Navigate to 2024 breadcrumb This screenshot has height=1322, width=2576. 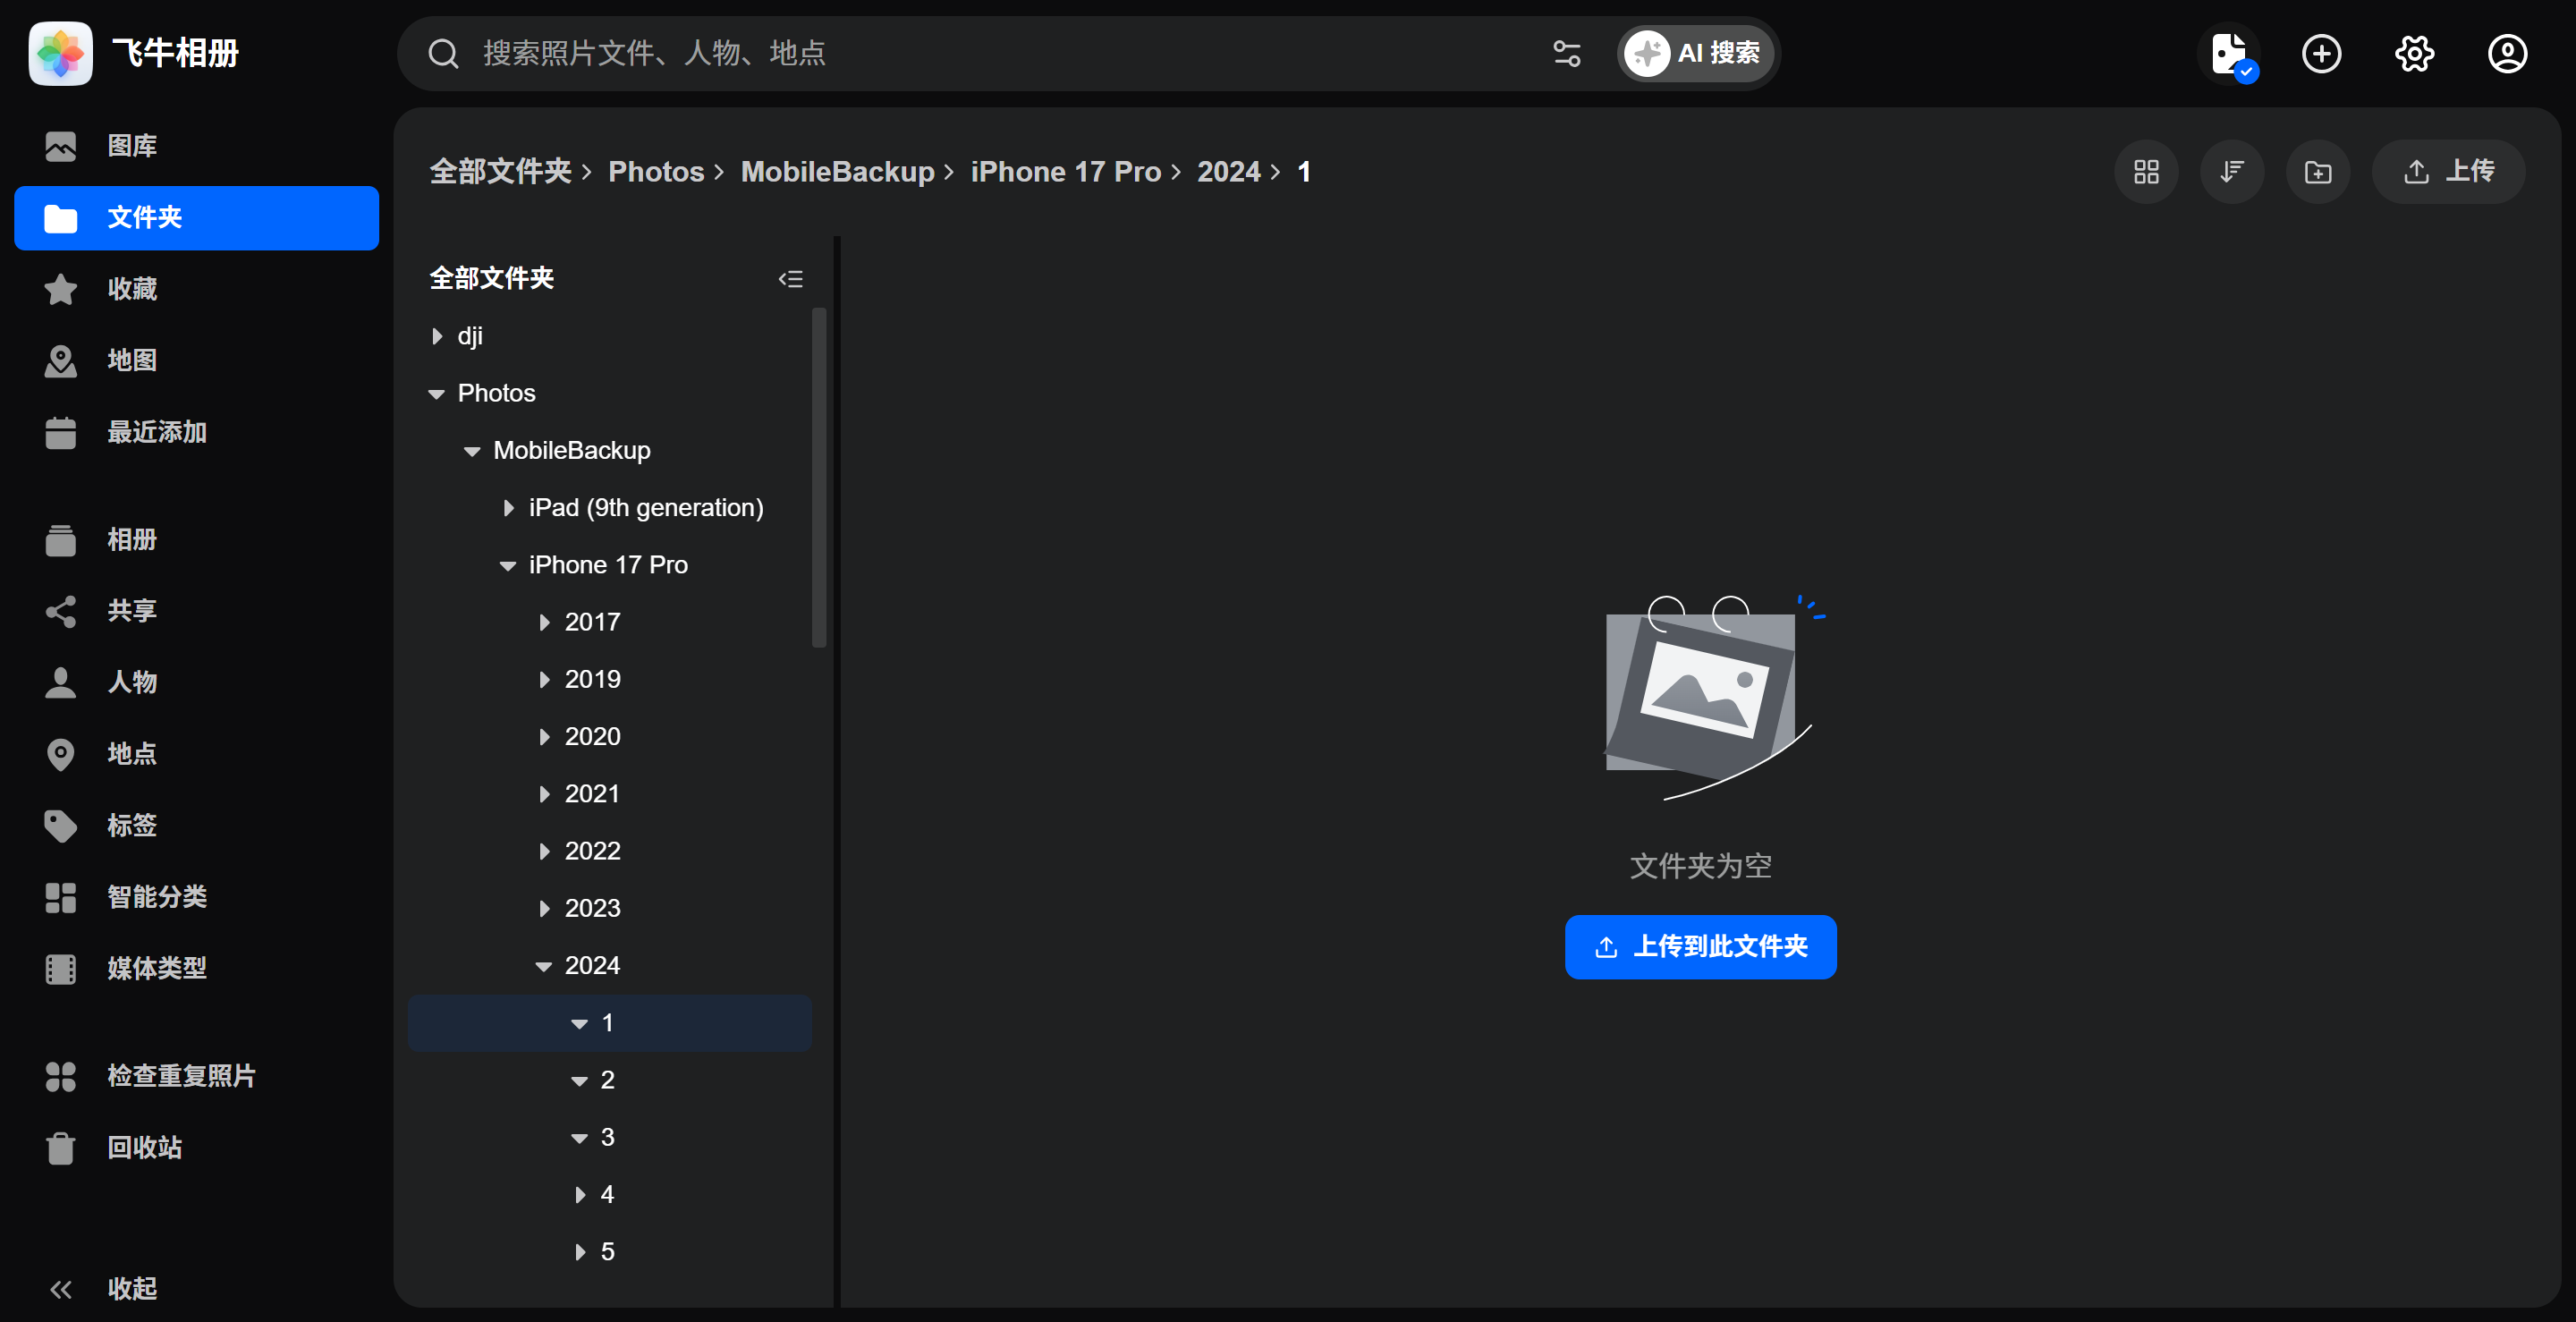(1229, 172)
